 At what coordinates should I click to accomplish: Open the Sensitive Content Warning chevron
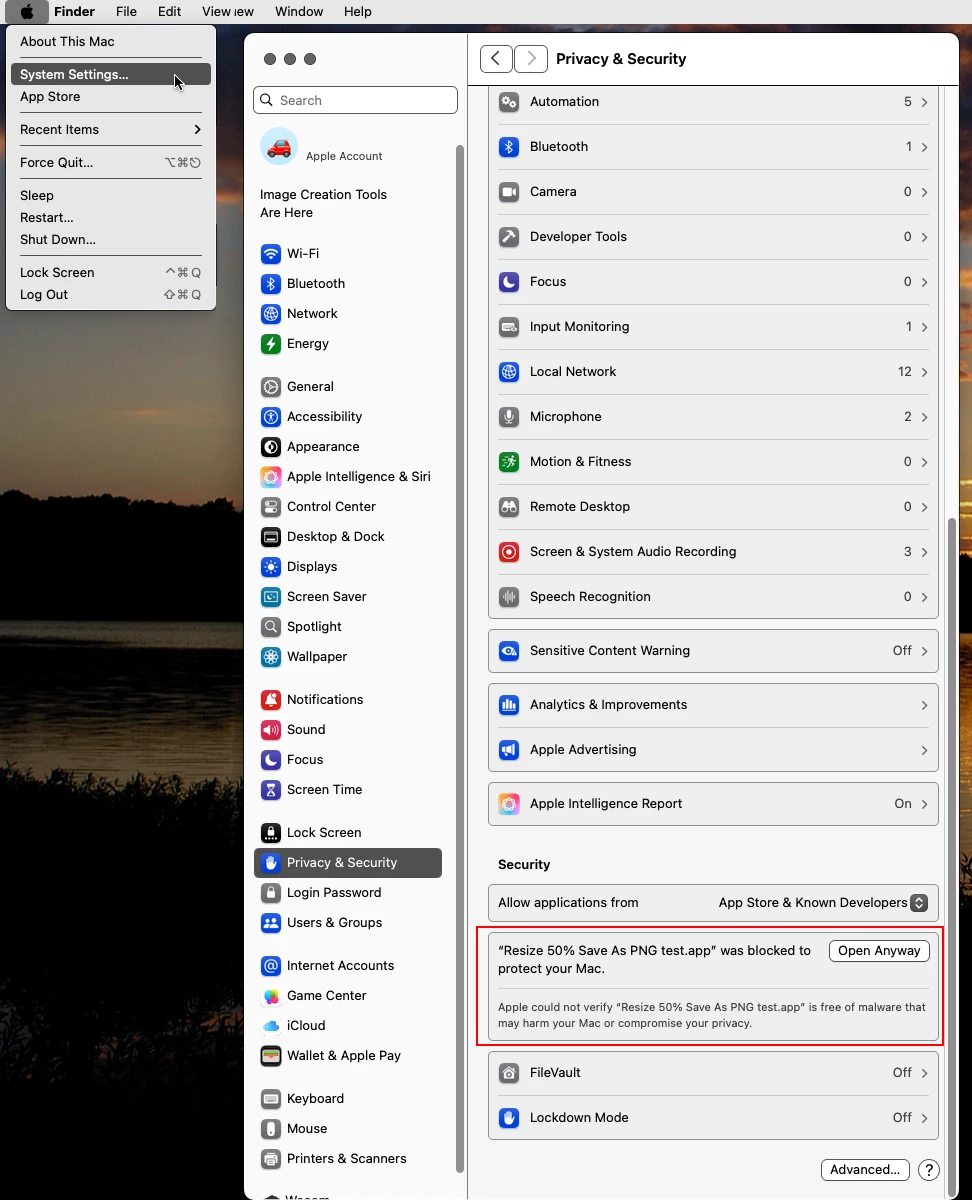click(x=924, y=651)
